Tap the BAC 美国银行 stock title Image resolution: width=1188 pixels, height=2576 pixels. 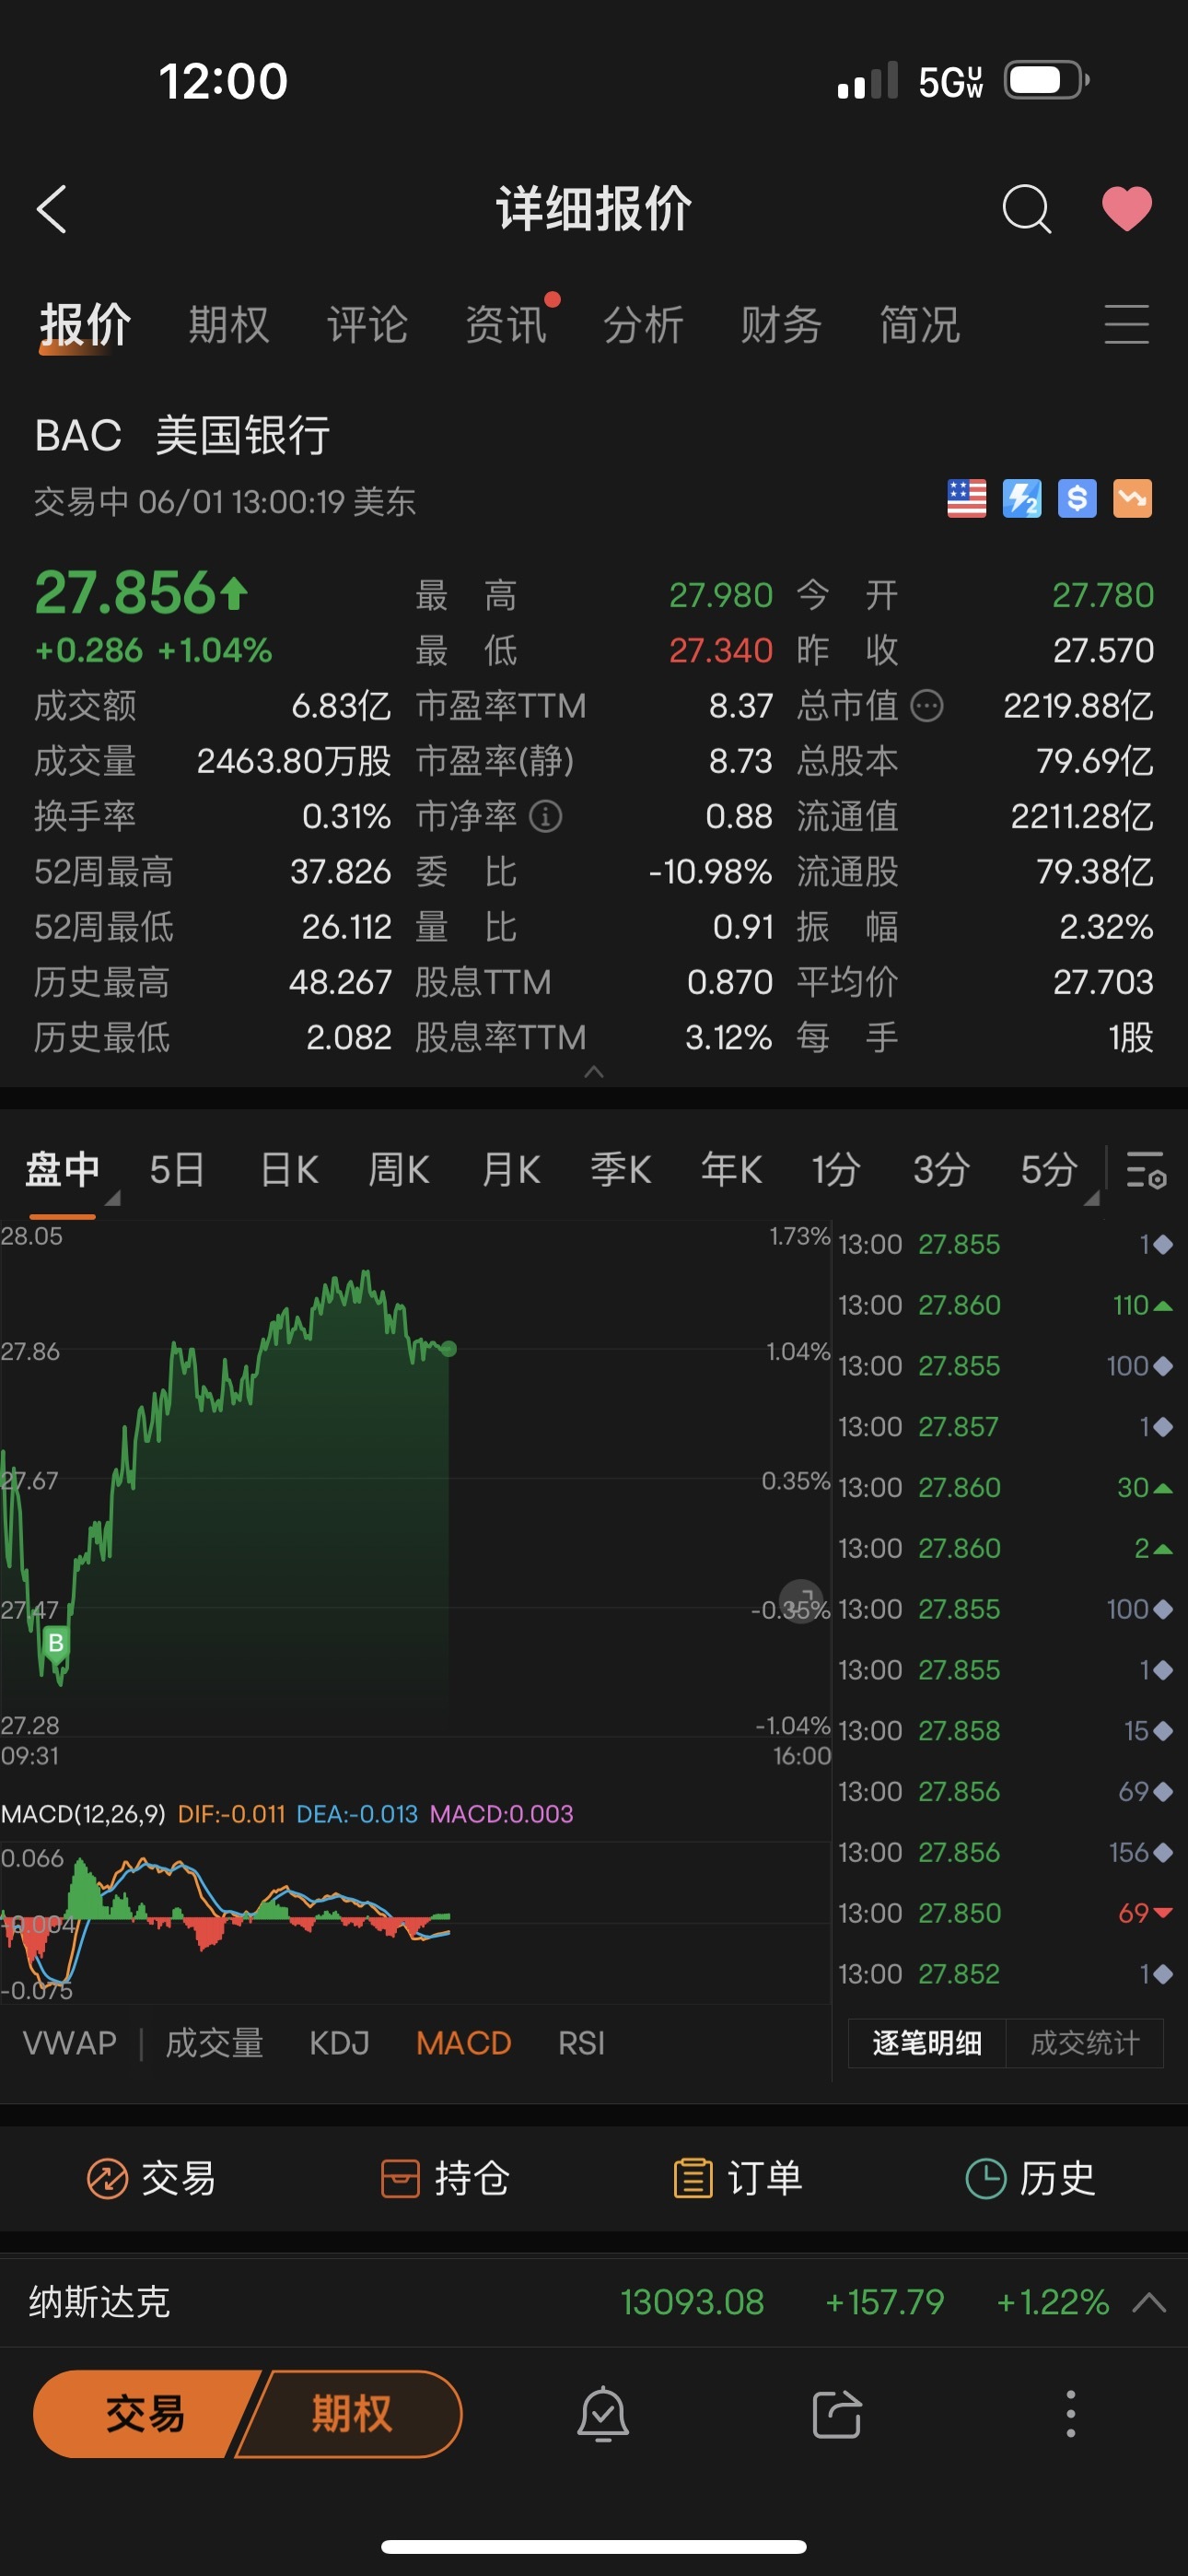pyautogui.click(x=182, y=436)
